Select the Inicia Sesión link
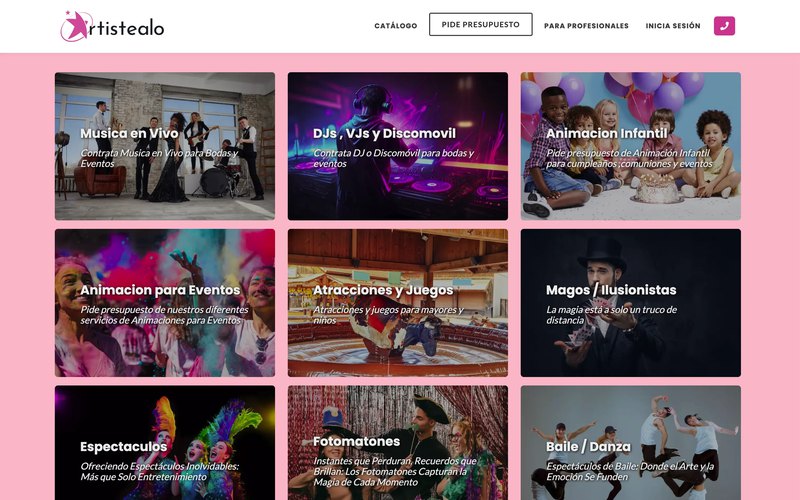The height and width of the screenshot is (500, 800). click(673, 26)
